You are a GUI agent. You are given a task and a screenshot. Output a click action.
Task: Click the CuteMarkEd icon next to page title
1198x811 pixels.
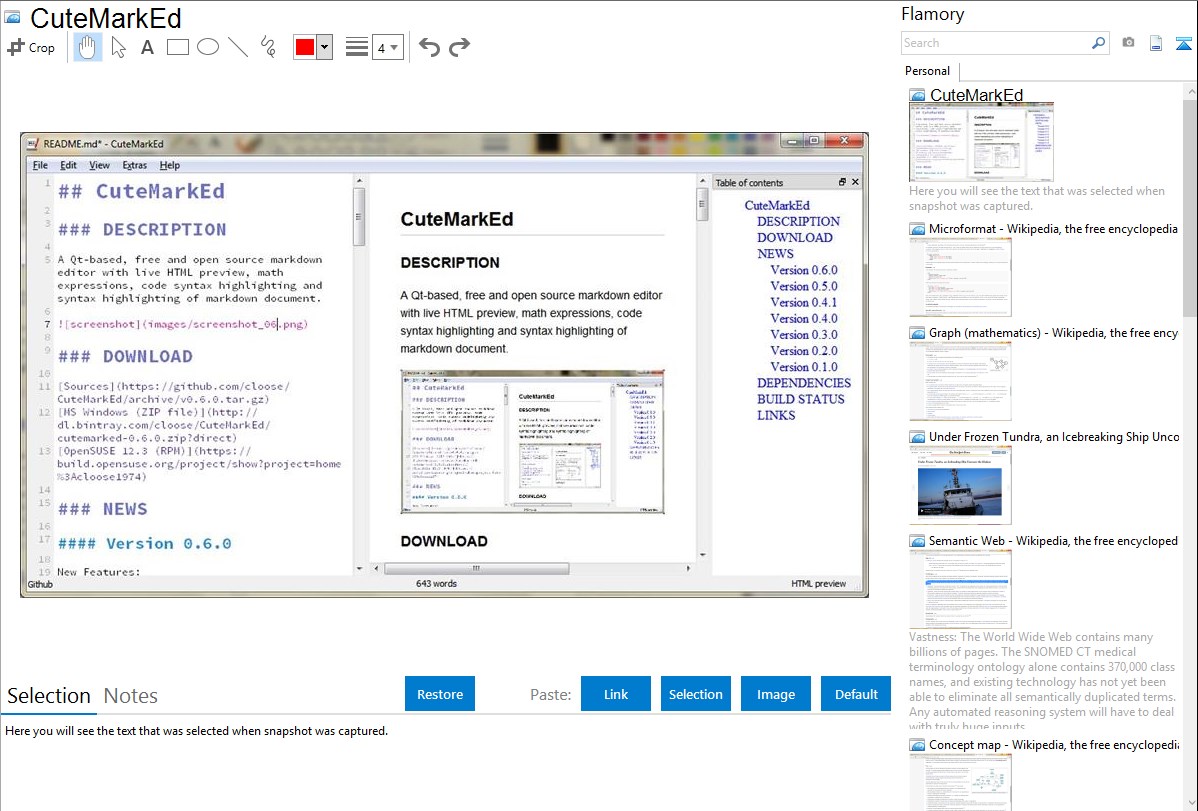(12, 18)
